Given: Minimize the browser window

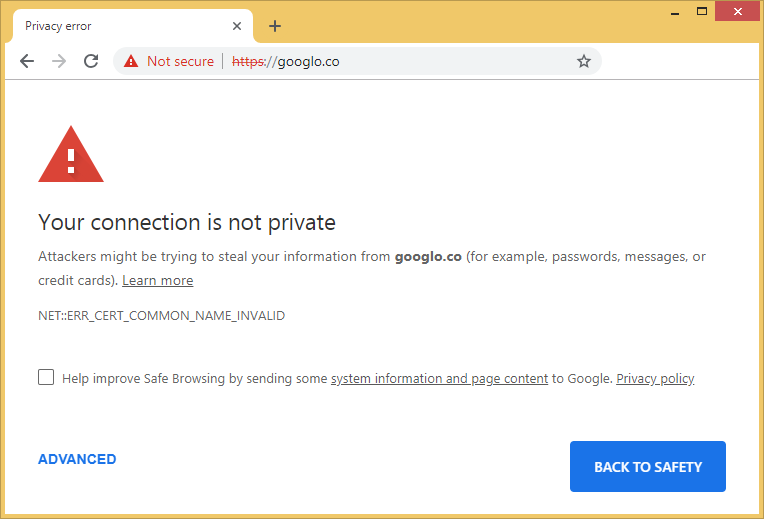Looking at the screenshot, I should (675, 12).
